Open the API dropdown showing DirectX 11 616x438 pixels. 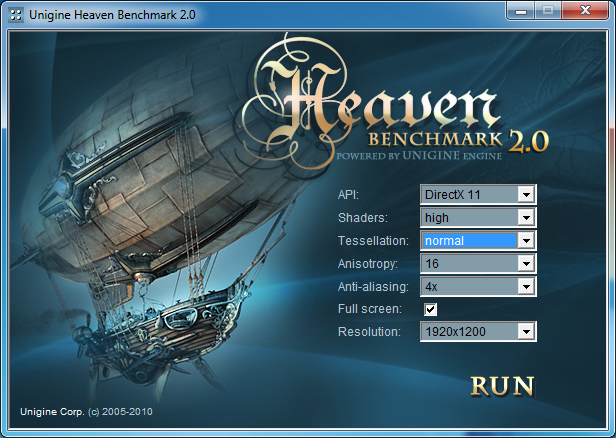tap(478, 194)
